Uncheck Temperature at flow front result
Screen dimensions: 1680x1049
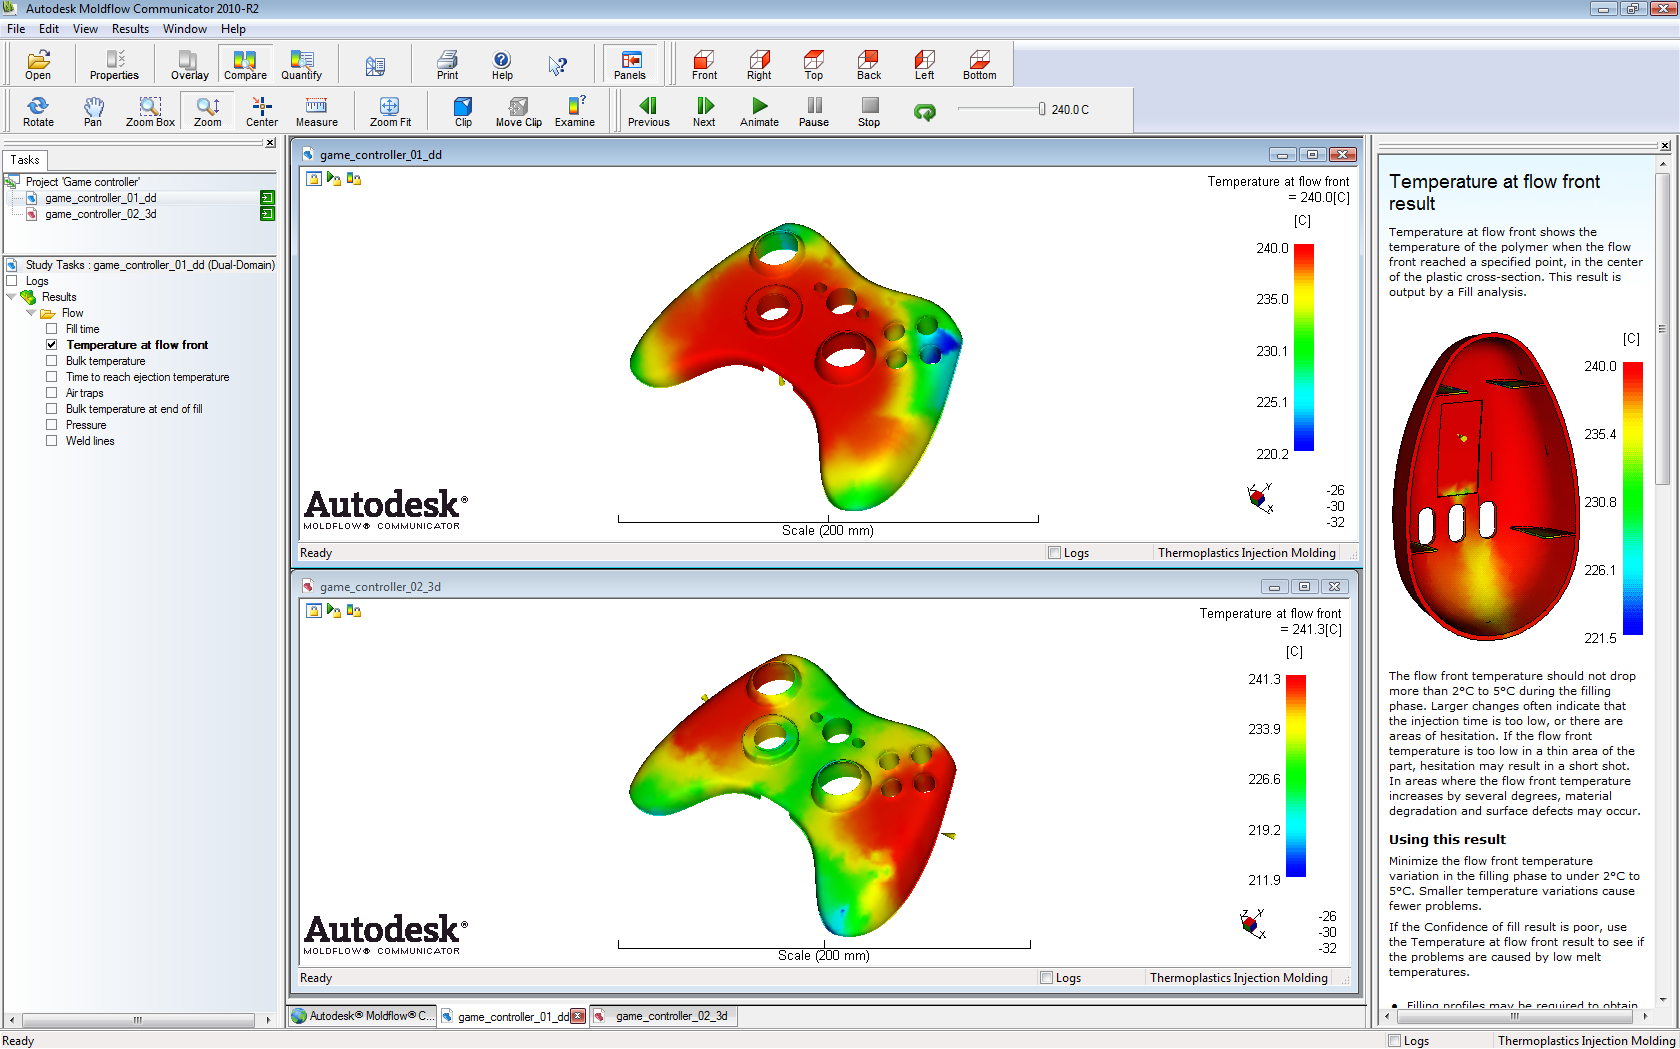(x=51, y=345)
